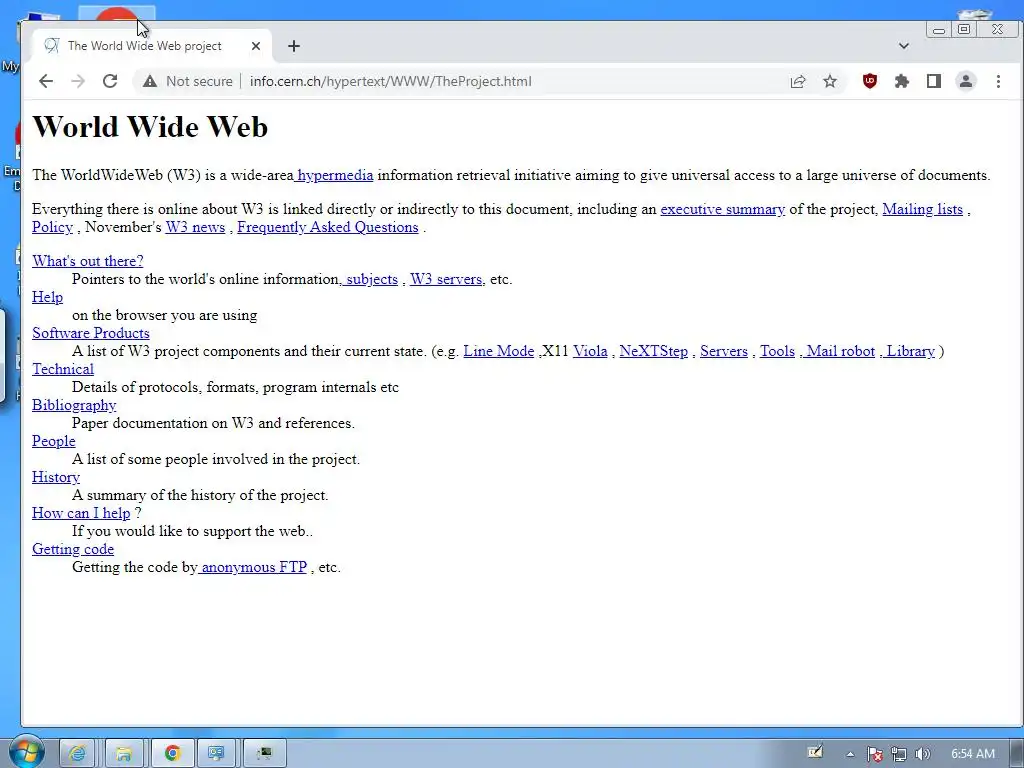Open the Windows Start menu
This screenshot has height=768, width=1024.
(26, 753)
